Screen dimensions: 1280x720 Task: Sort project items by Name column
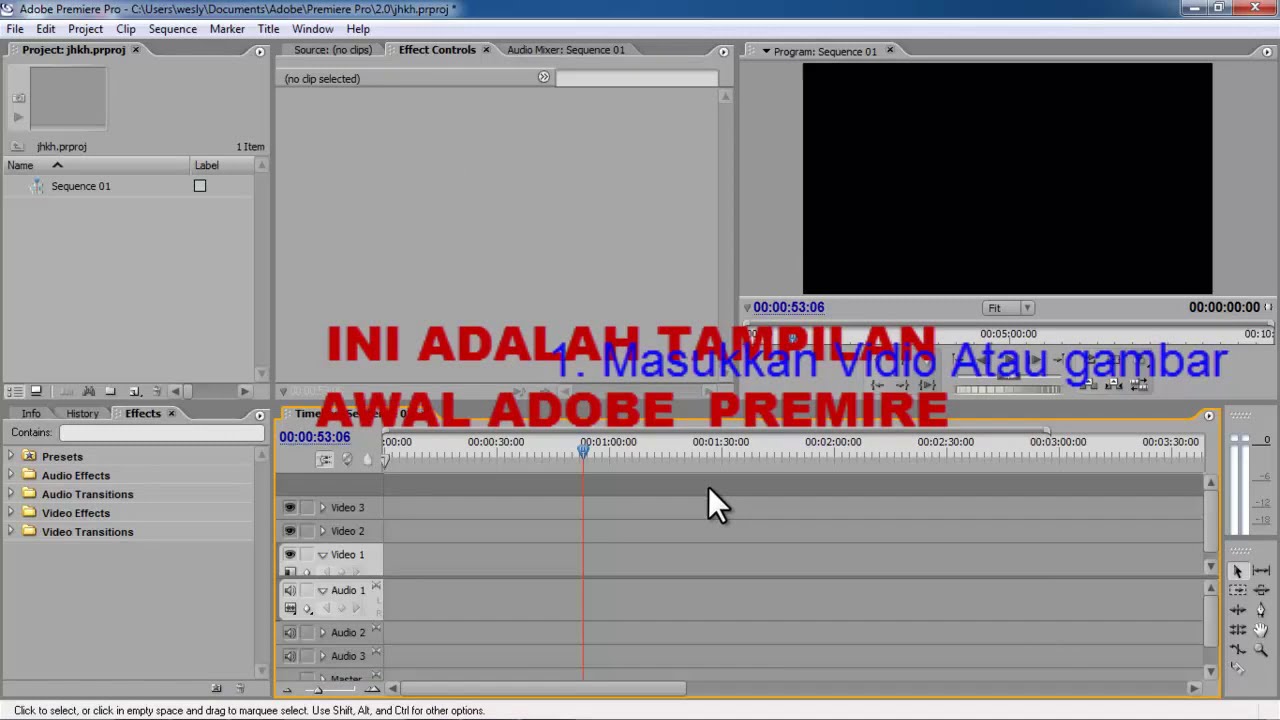96,165
